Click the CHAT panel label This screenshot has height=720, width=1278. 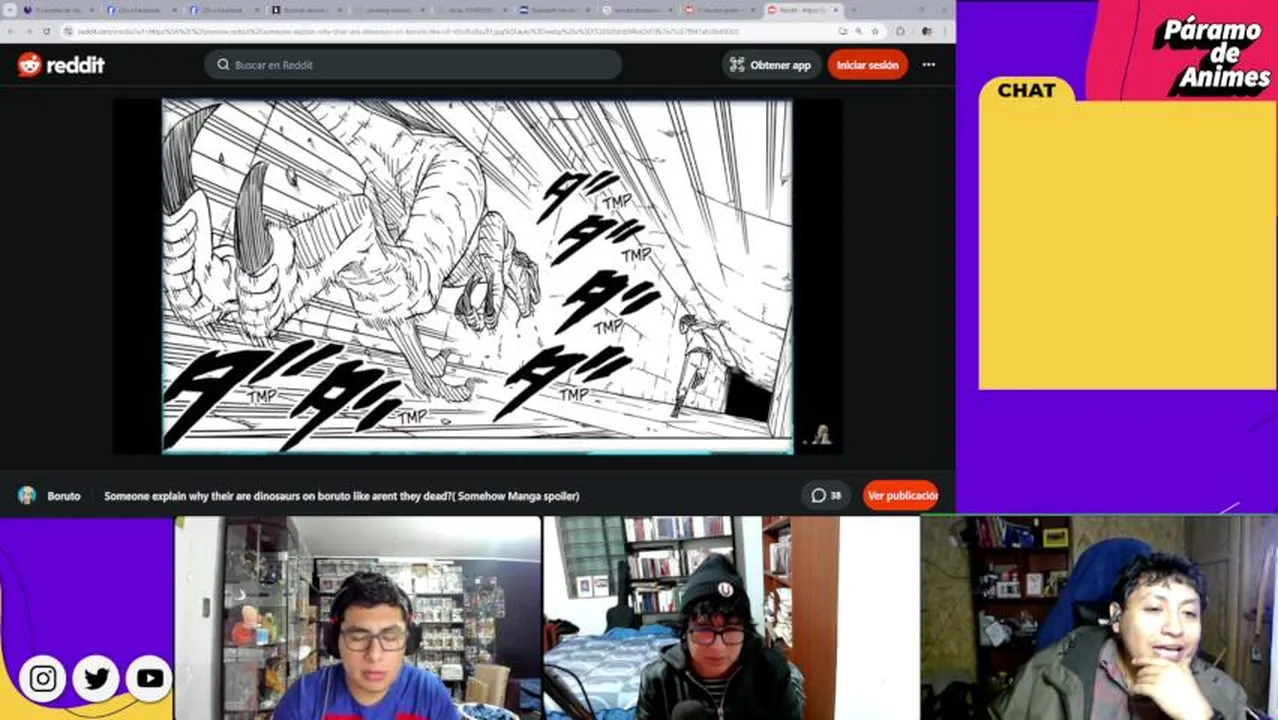point(1026,90)
